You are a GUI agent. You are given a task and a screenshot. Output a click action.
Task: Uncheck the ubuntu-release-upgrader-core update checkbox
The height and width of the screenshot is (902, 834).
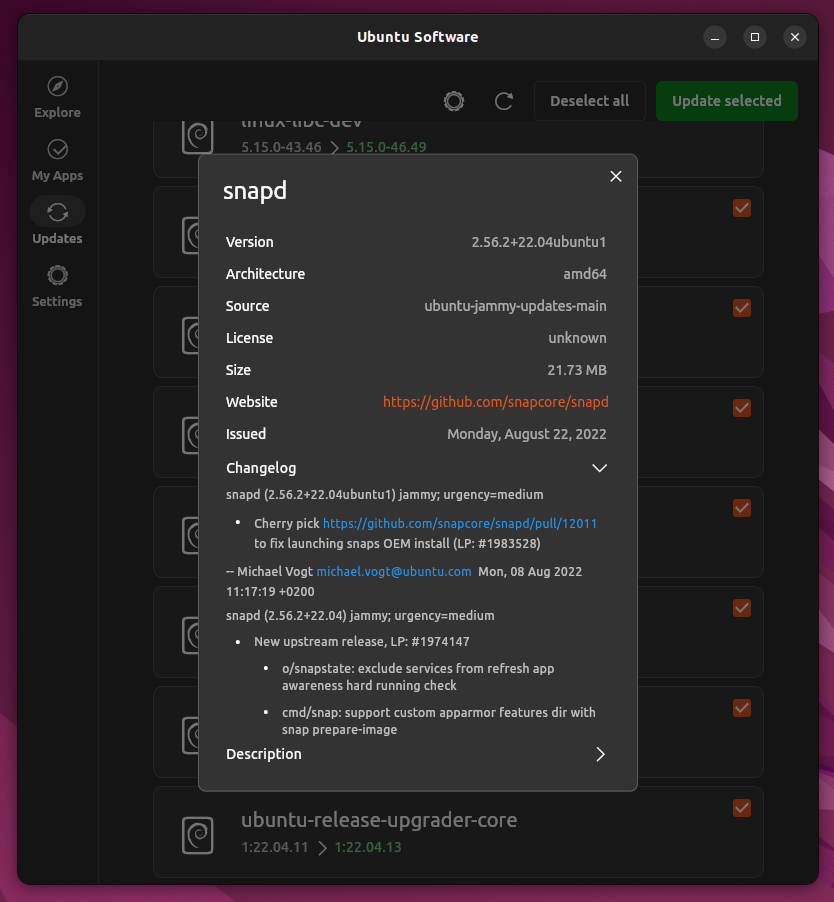(x=742, y=808)
